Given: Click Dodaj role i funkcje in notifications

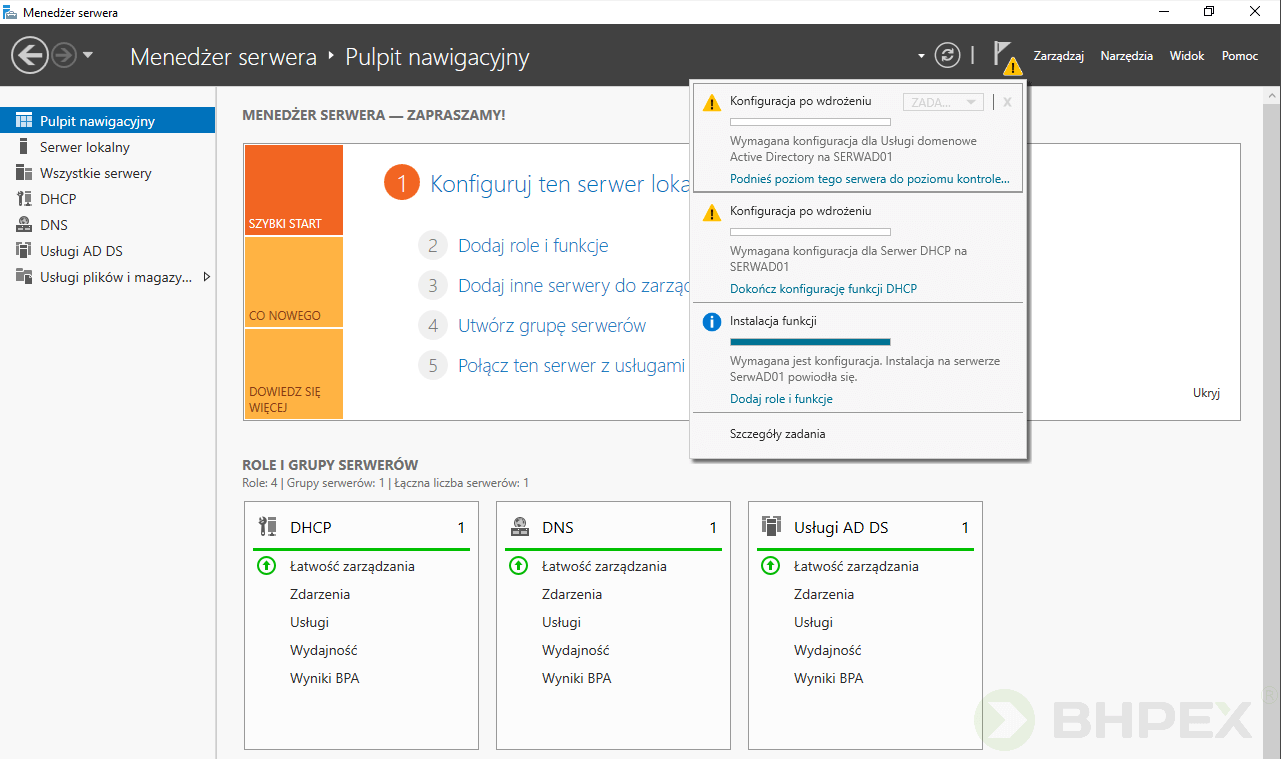Looking at the screenshot, I should [x=781, y=399].
